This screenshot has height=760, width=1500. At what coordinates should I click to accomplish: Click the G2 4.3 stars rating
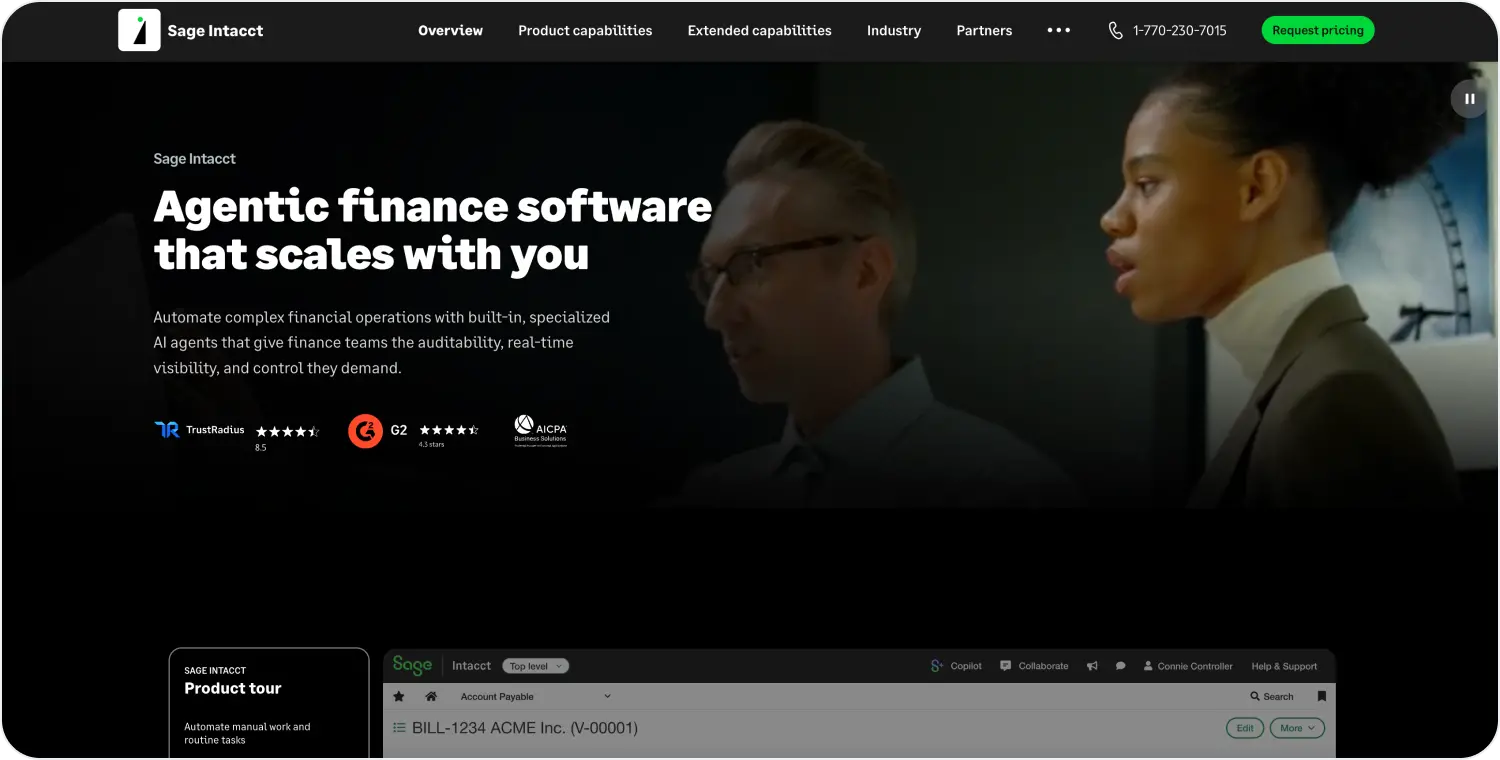pos(448,430)
